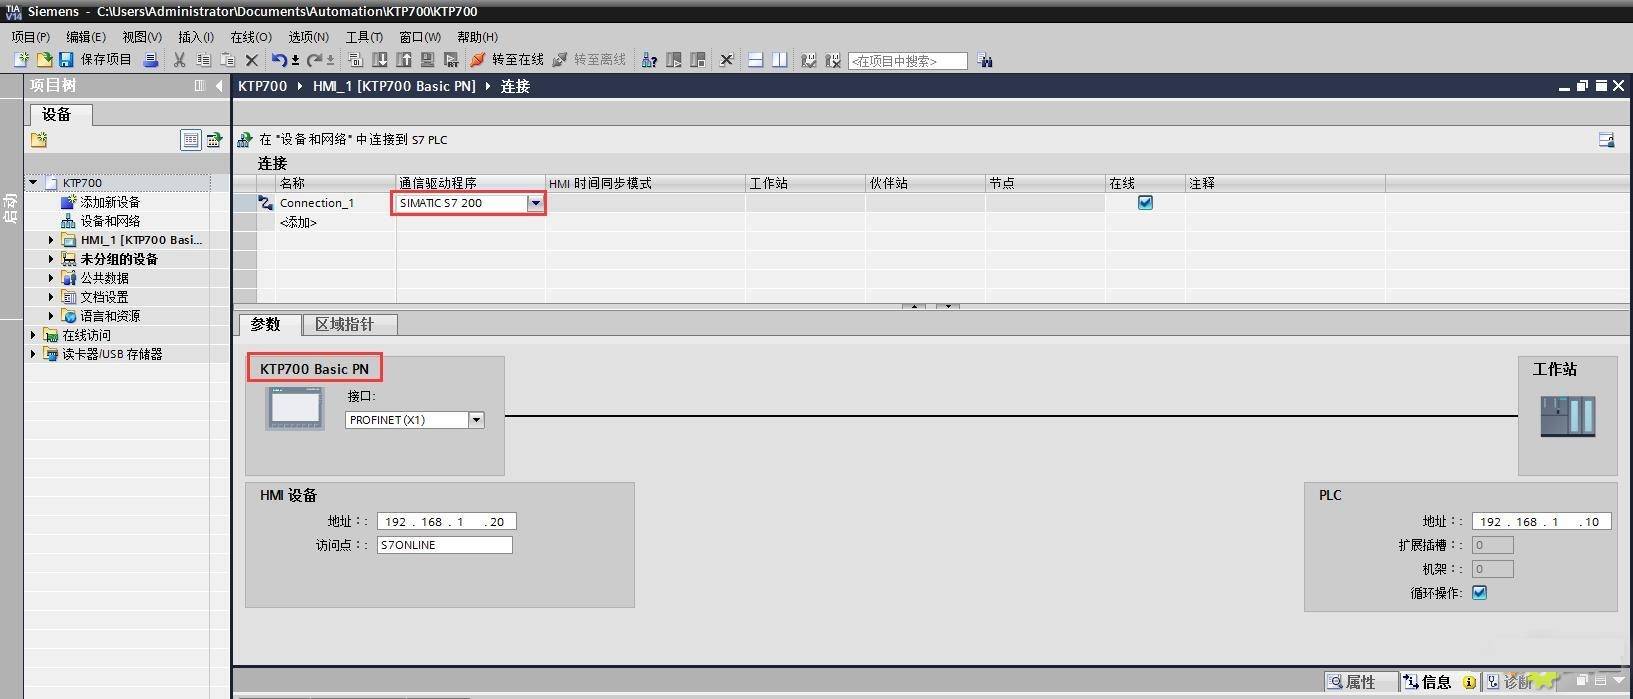Expand the 公共数据 node

(x=51, y=278)
